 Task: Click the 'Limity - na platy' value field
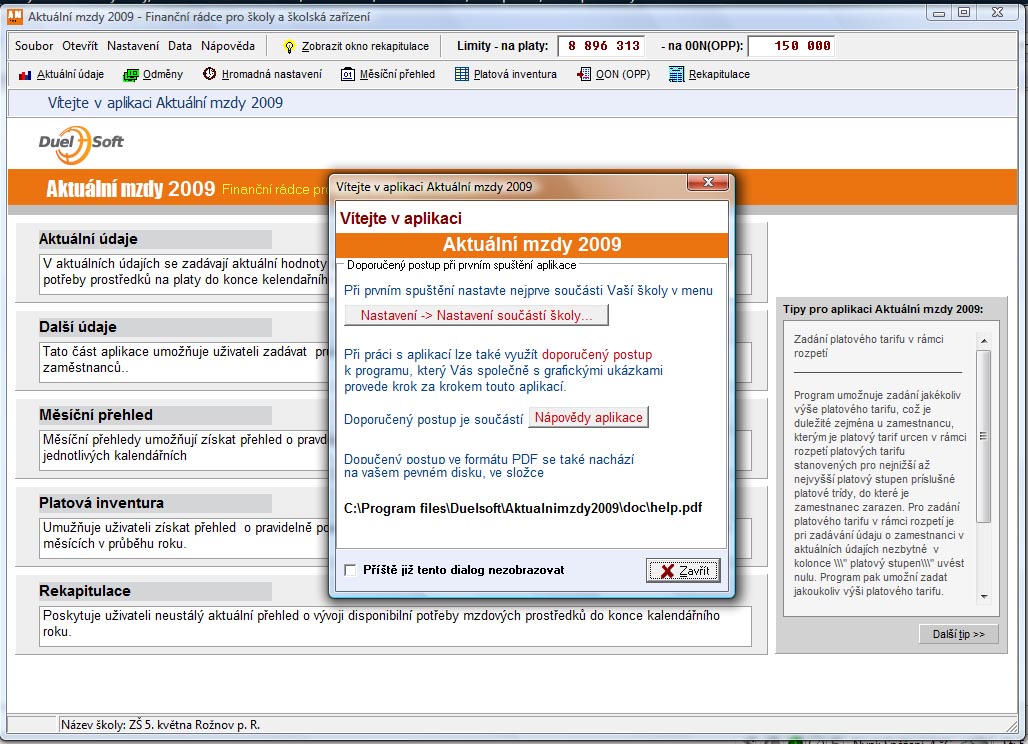pyautogui.click(x=601, y=46)
